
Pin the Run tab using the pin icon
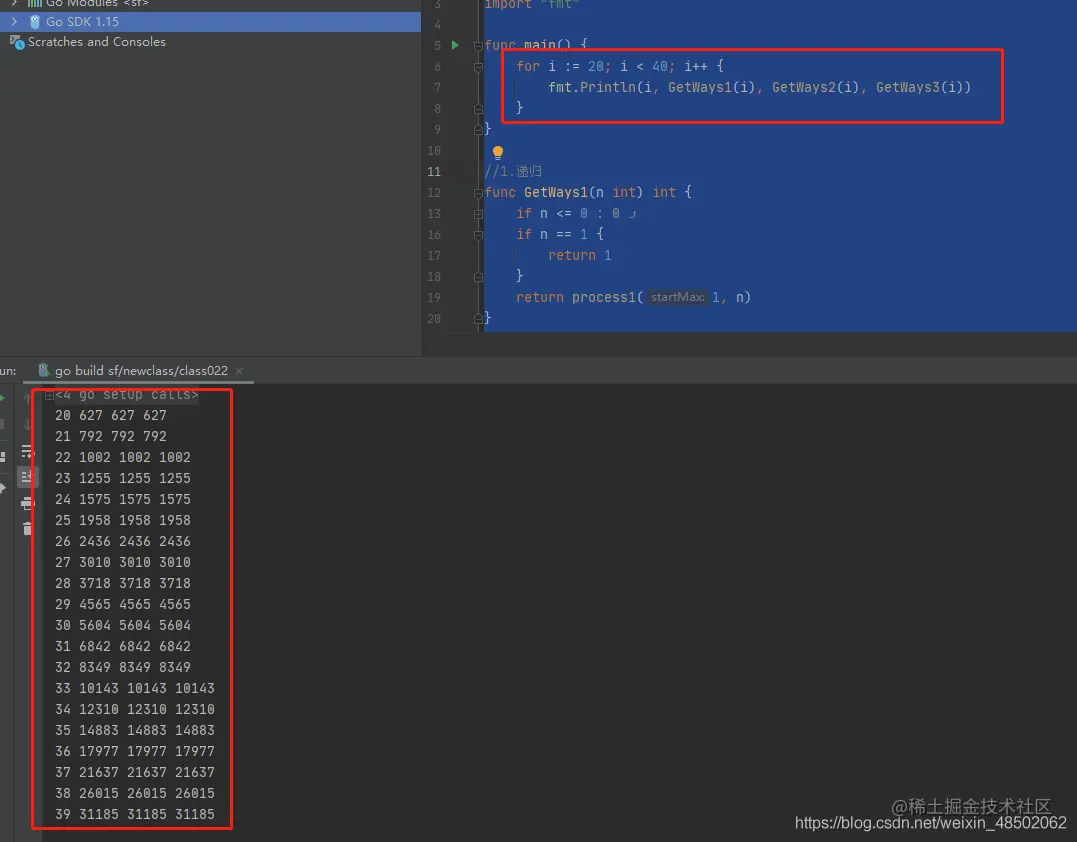pyautogui.click(x=3, y=488)
